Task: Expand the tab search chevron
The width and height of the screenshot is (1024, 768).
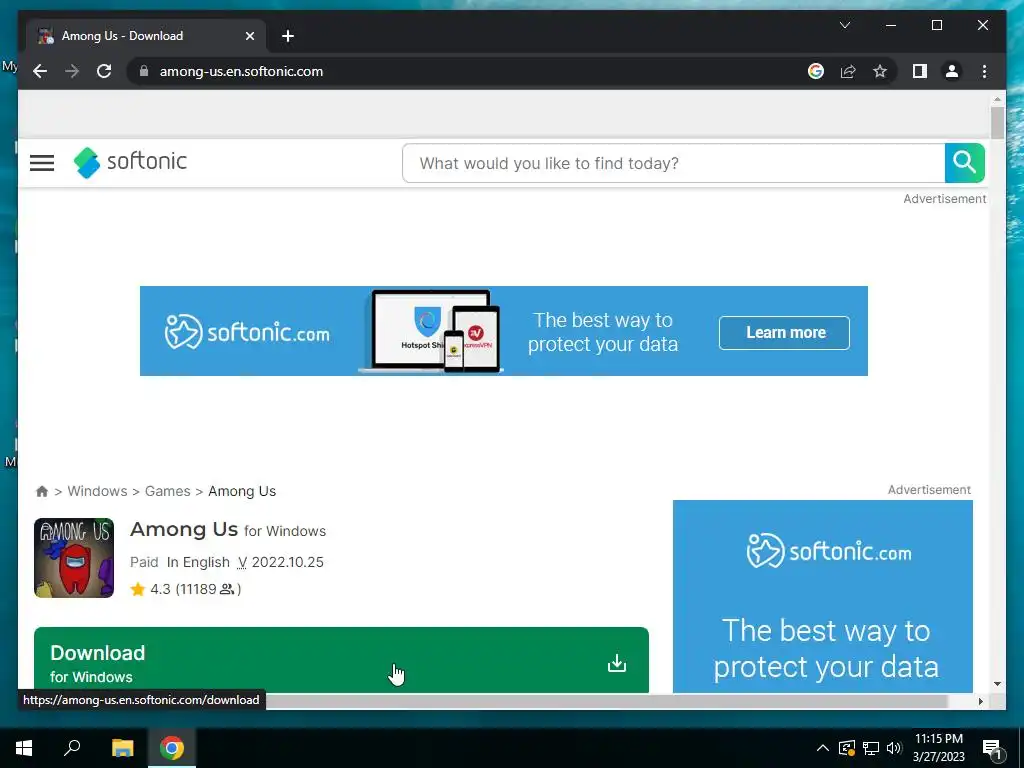Action: 844,25
